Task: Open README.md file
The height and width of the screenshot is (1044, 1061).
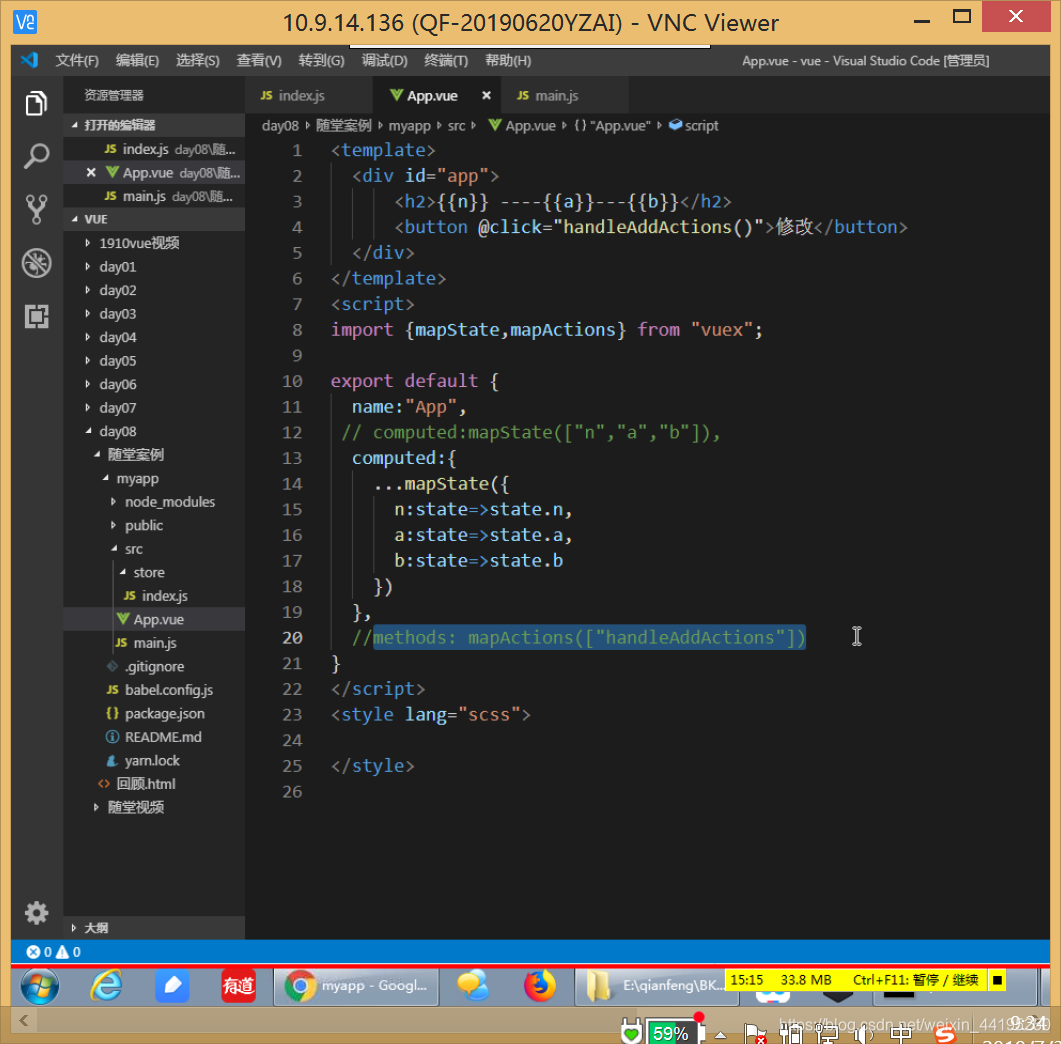Action: click(x=154, y=737)
